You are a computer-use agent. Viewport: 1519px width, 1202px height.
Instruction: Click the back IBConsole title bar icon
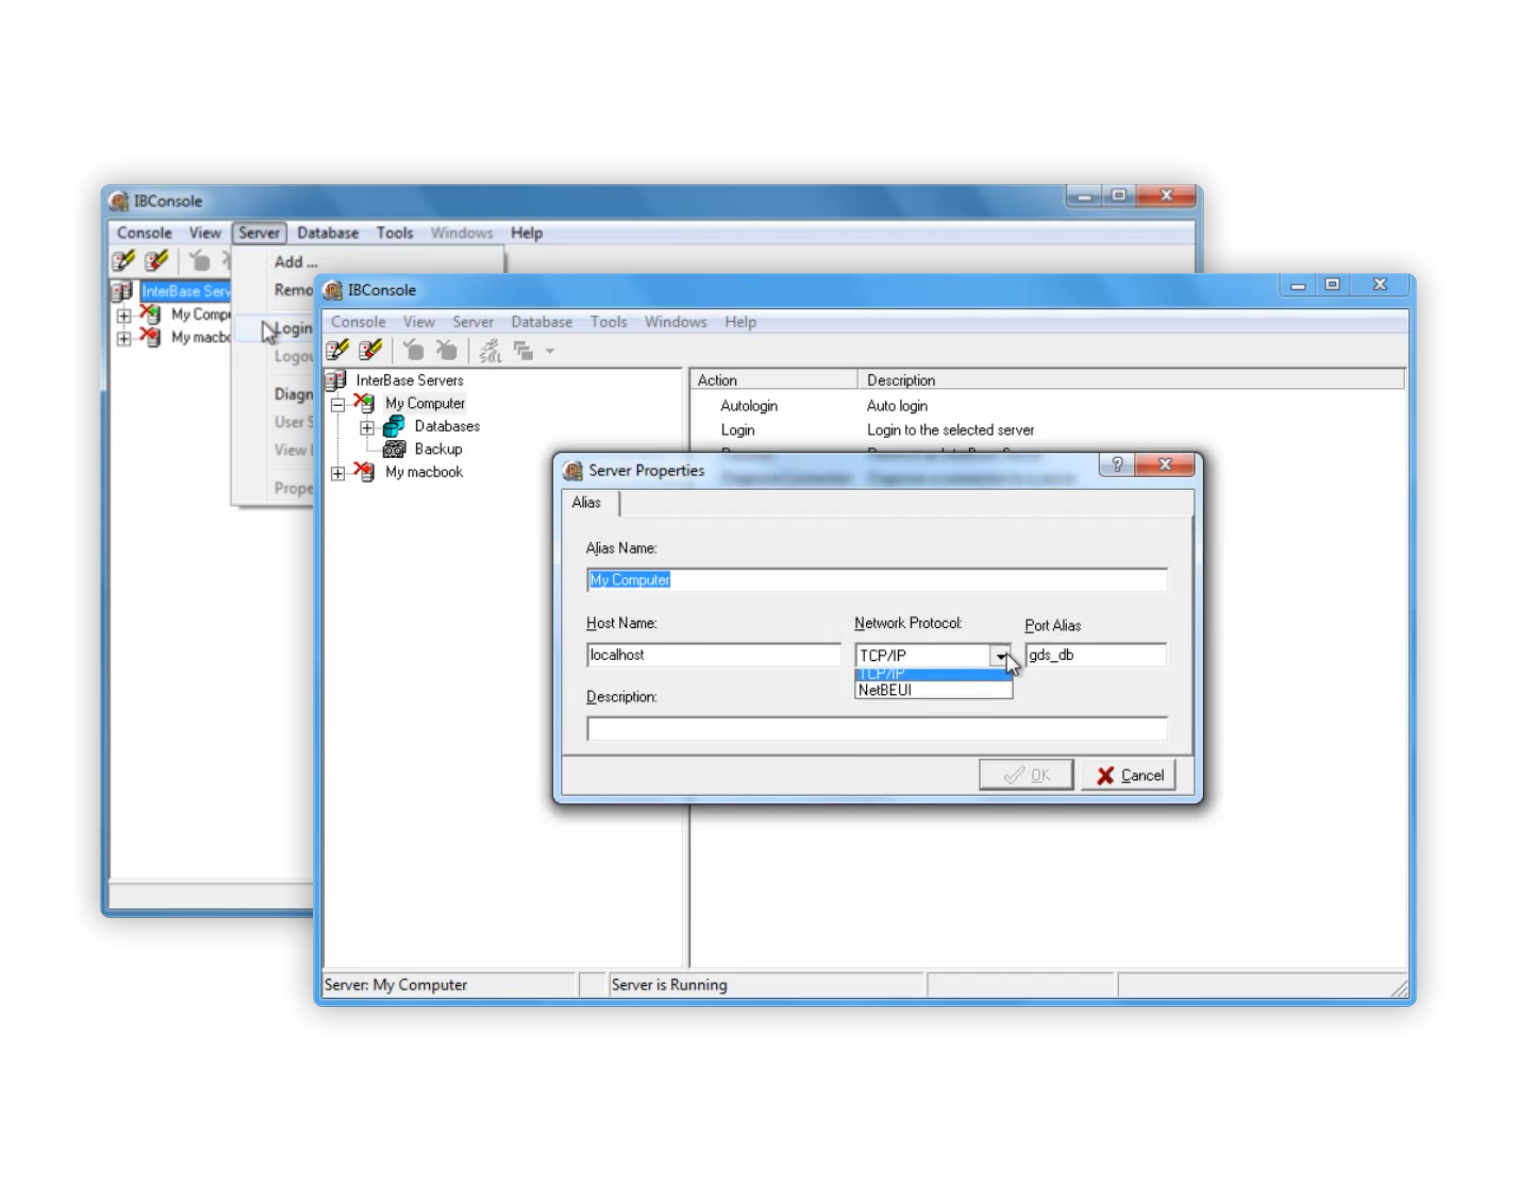tap(119, 201)
